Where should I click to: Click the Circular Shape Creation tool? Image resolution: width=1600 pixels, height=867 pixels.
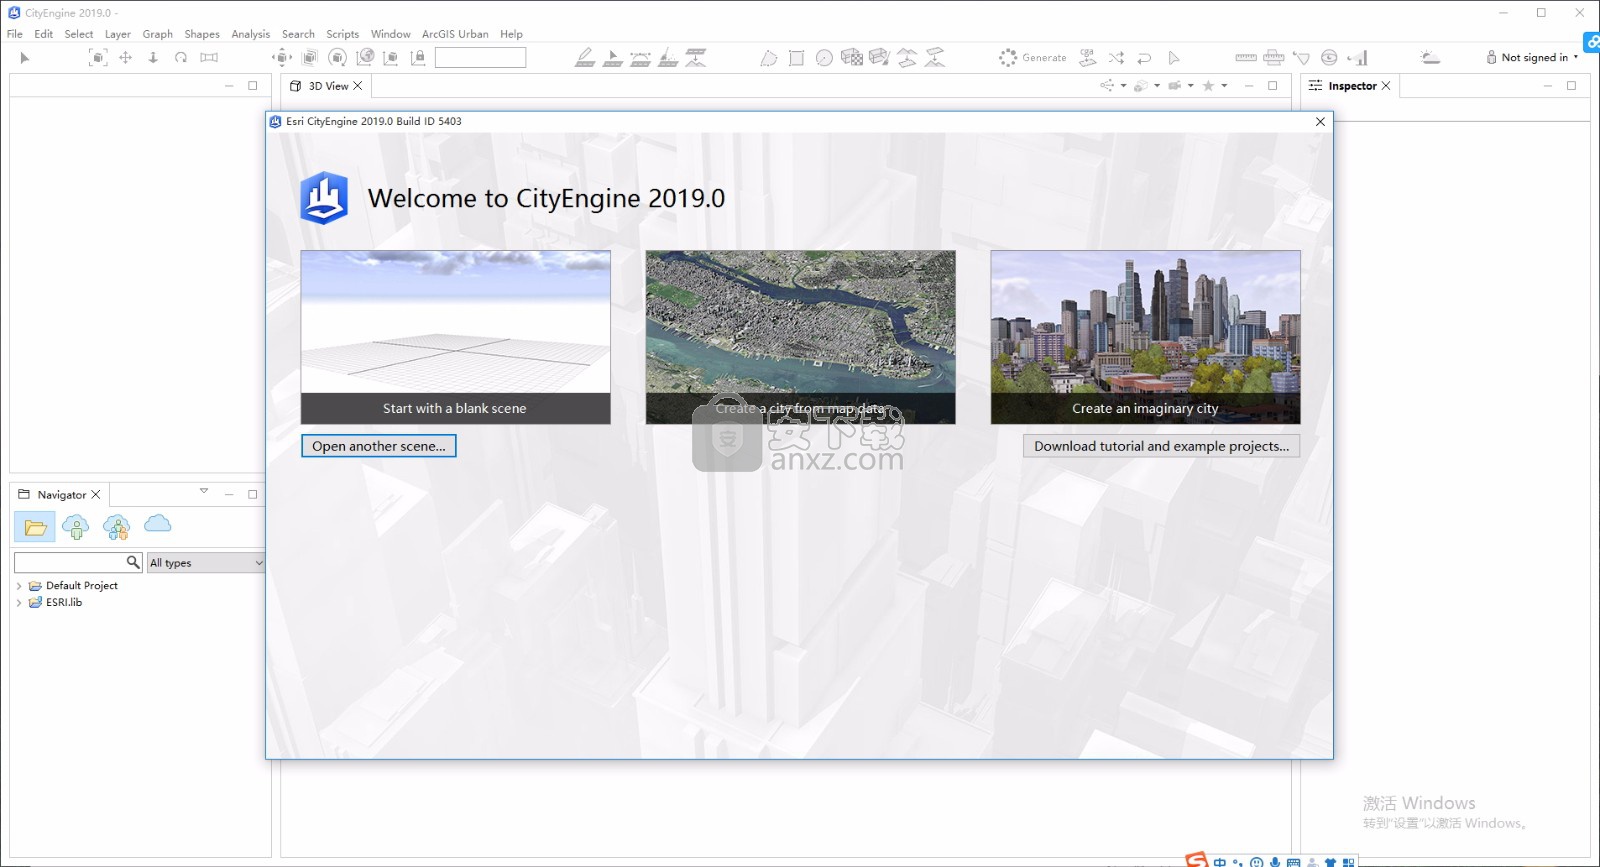pos(824,58)
